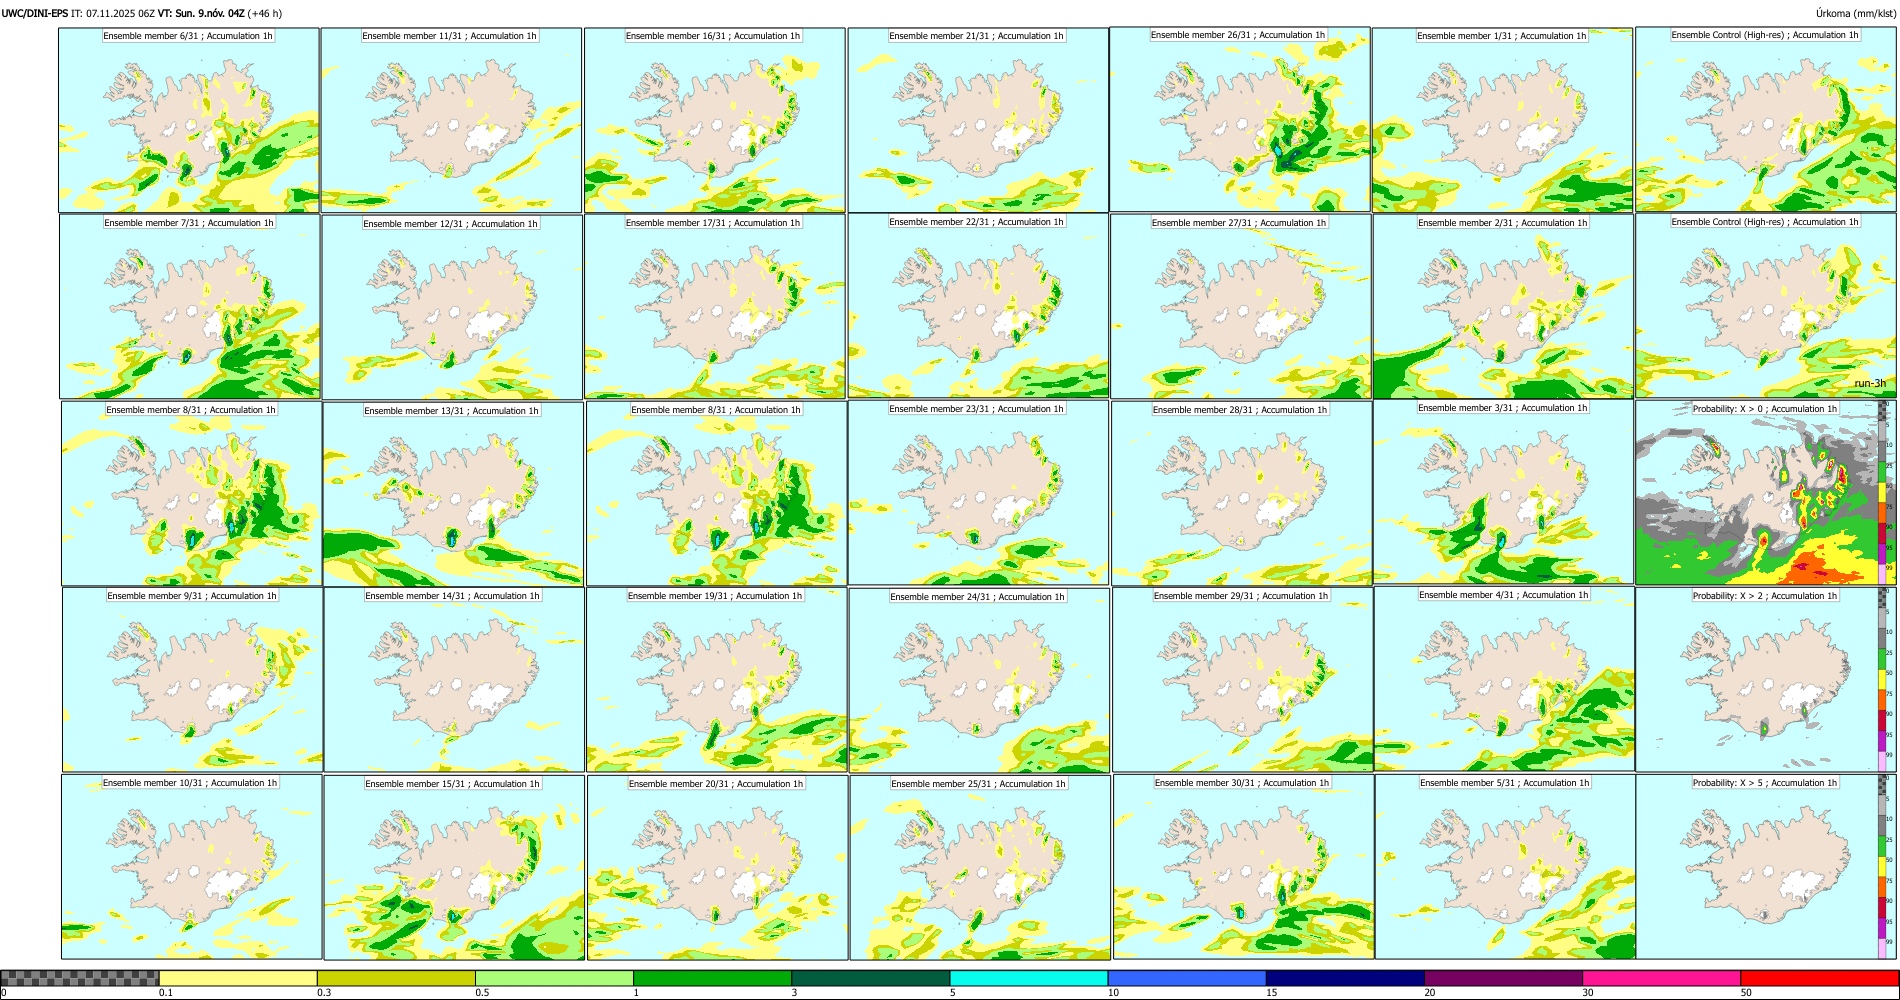The height and width of the screenshot is (1000, 1900).
Task: Click label 'Ensemble member 15/31 ; Accumulation 1h'
Action: pos(452,784)
